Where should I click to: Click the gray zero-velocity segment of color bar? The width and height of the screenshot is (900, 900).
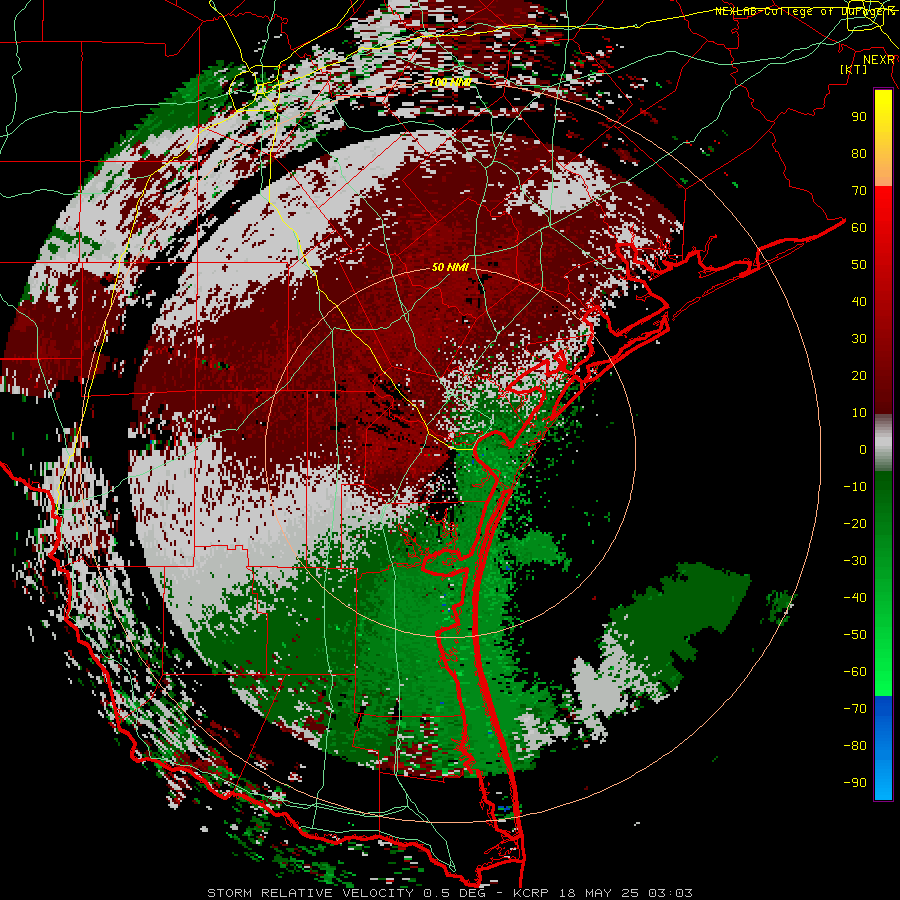883,443
